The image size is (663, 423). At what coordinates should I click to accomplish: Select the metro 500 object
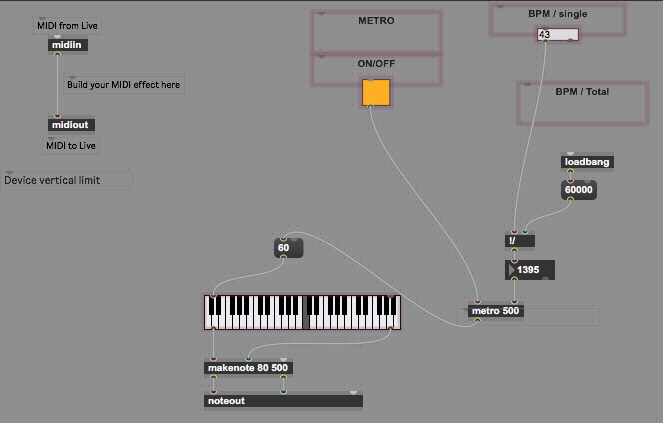pos(496,311)
